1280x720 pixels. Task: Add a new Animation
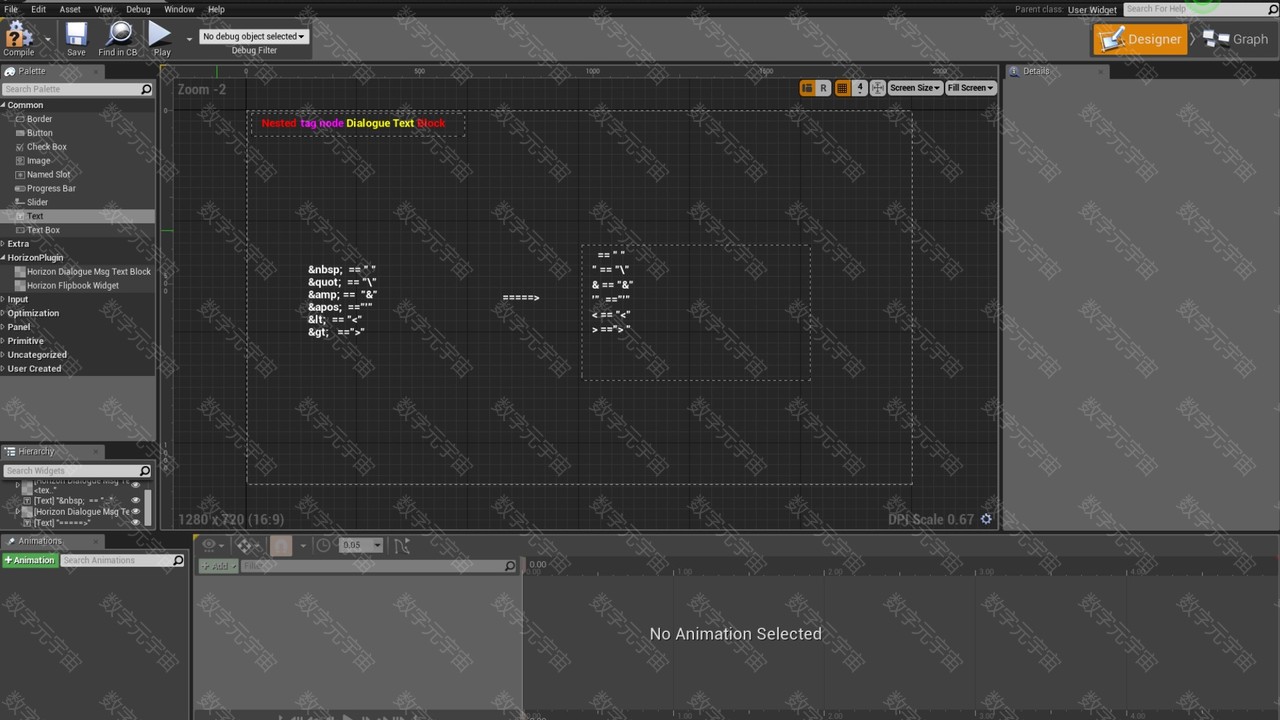click(29, 561)
